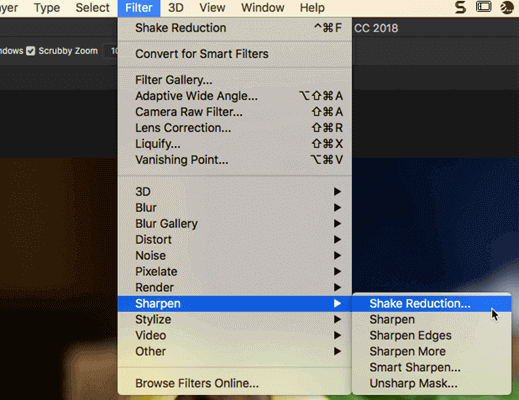Open Liquify... filter
Image resolution: width=519 pixels, height=400 pixels.
tap(235, 144)
